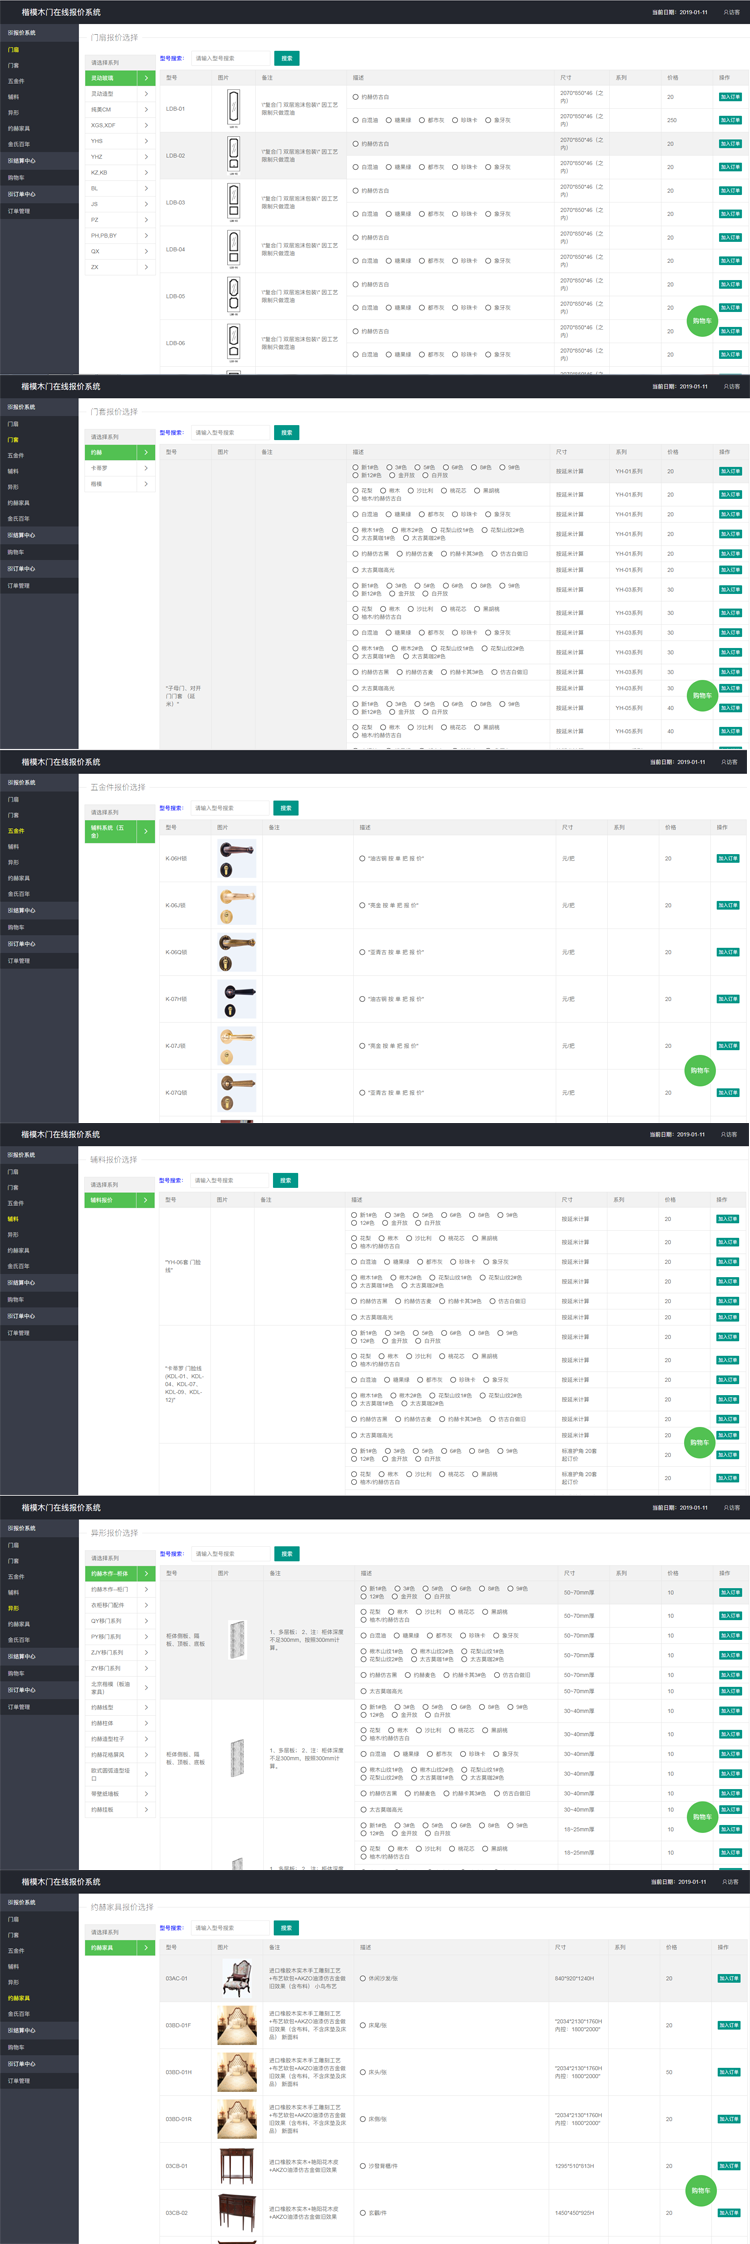
Task: Select the 休闲沙发/张 radio option
Action: coord(363,1978)
